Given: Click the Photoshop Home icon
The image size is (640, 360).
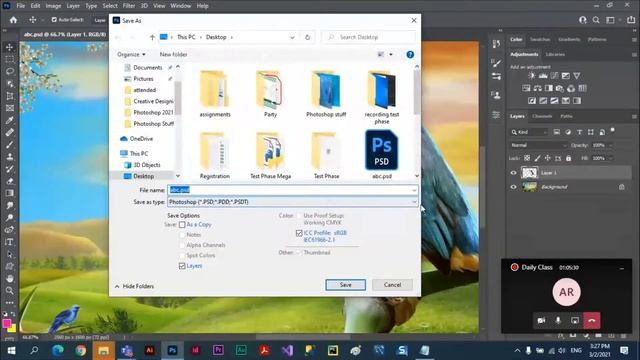Looking at the screenshot, I should click(x=13, y=20).
